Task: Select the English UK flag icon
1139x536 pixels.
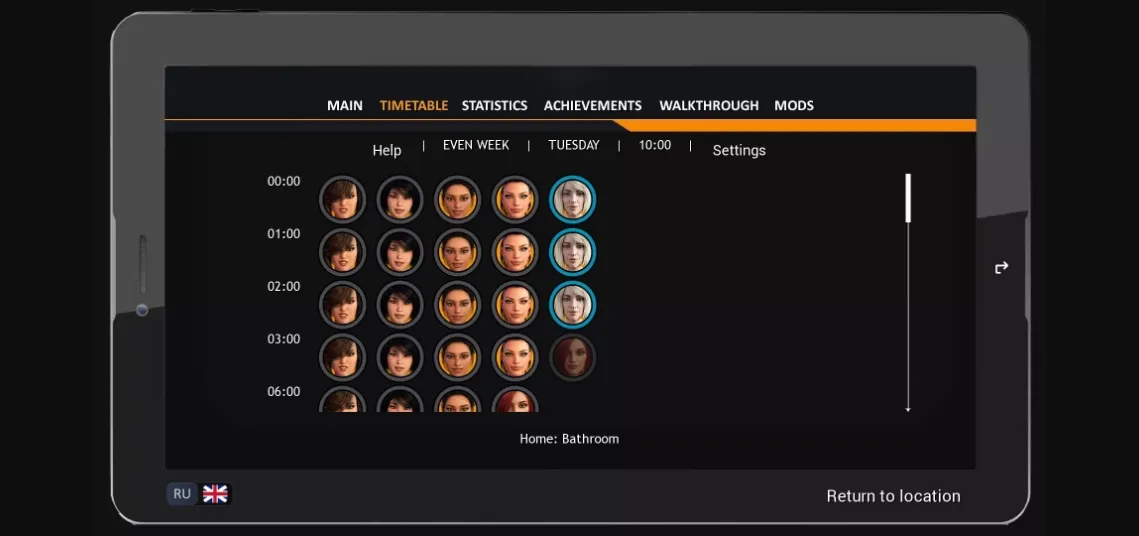Action: pyautogui.click(x=215, y=494)
